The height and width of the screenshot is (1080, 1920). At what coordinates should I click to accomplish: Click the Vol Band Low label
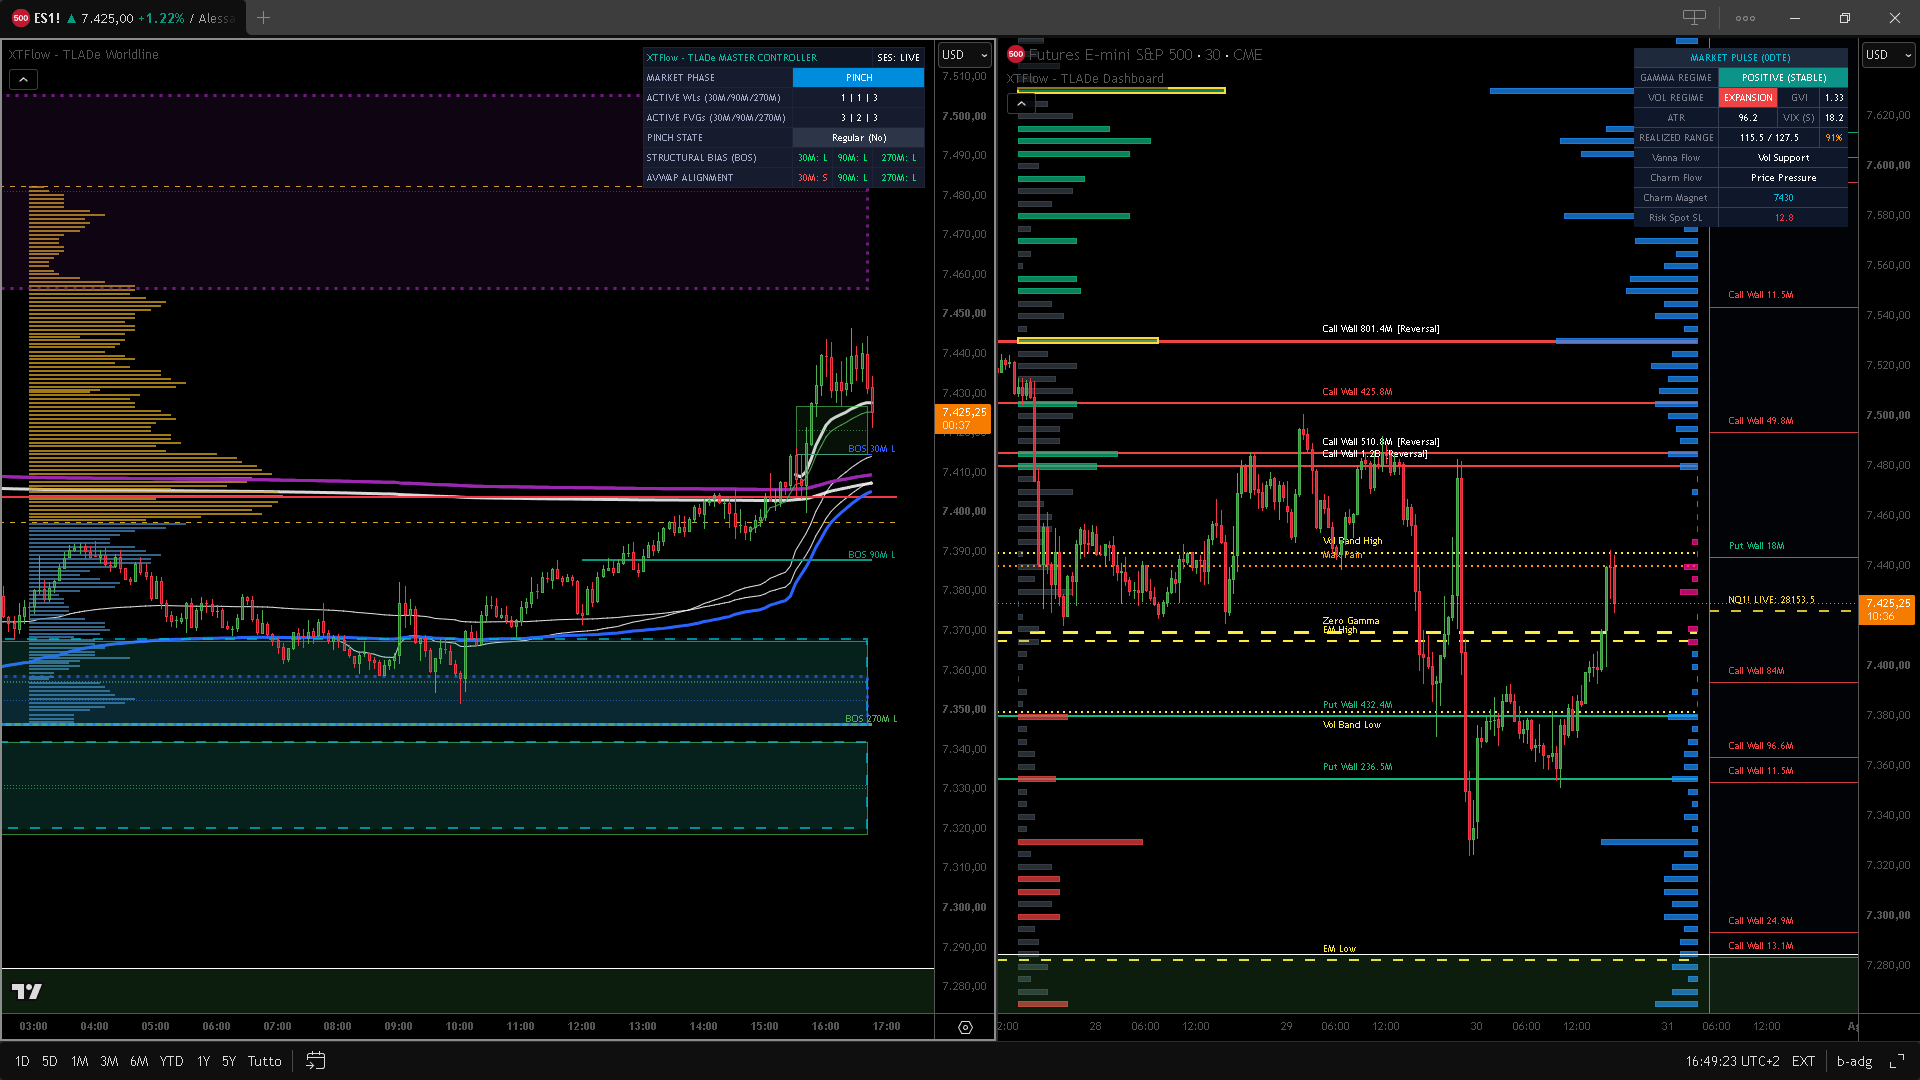(x=1351, y=725)
